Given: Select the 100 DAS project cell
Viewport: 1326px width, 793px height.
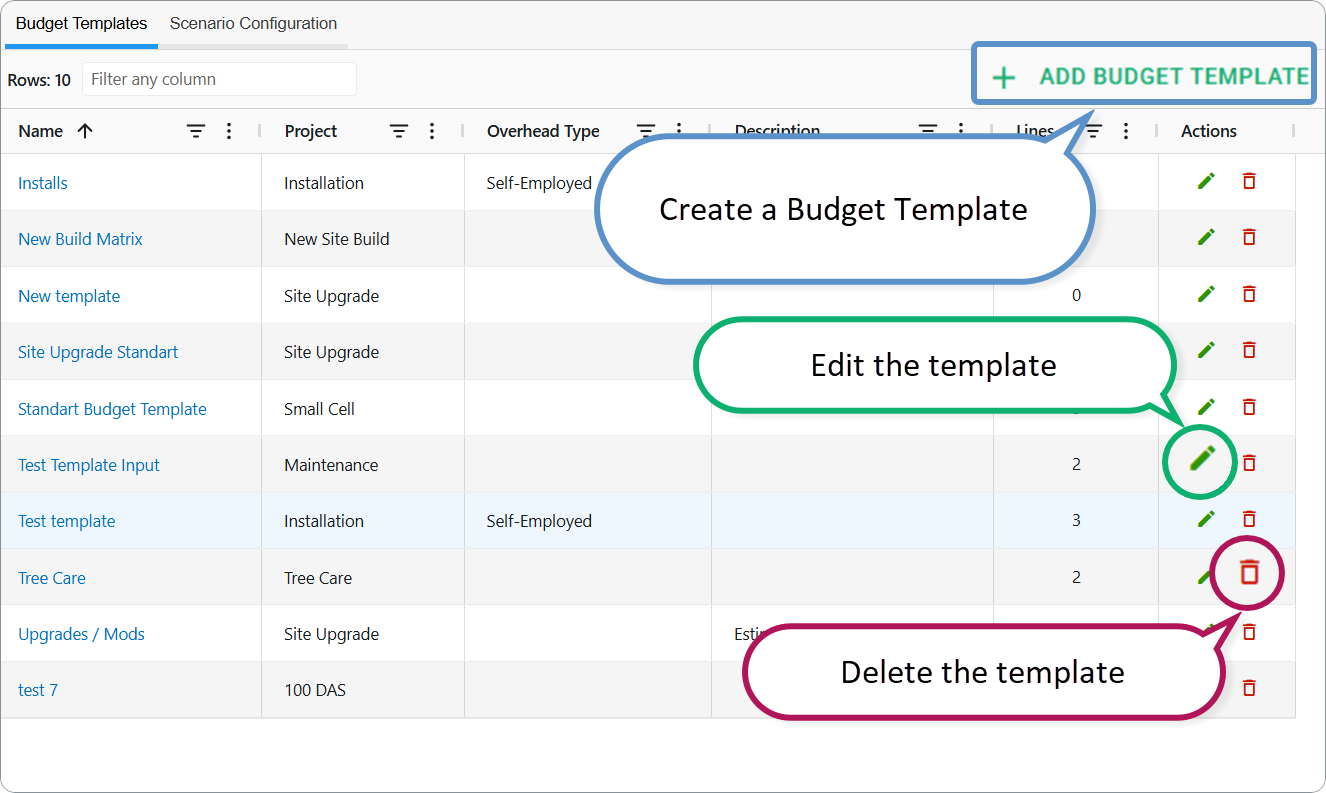Looking at the screenshot, I should (315, 690).
